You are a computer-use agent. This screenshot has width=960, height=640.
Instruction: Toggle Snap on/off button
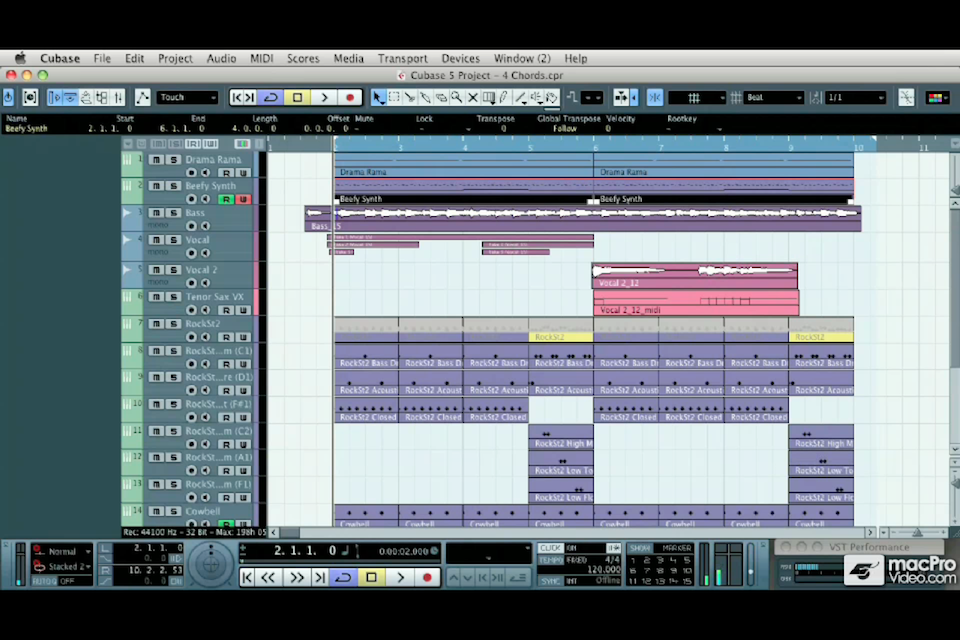654,97
